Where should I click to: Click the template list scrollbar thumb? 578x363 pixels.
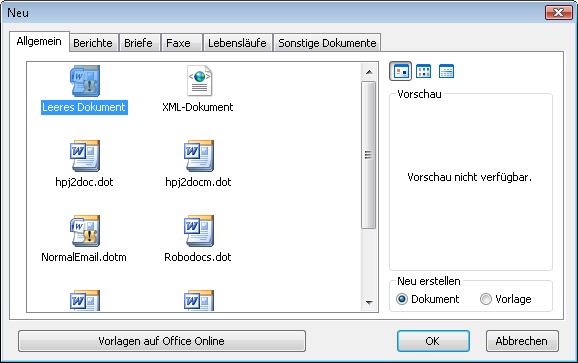coord(369,155)
